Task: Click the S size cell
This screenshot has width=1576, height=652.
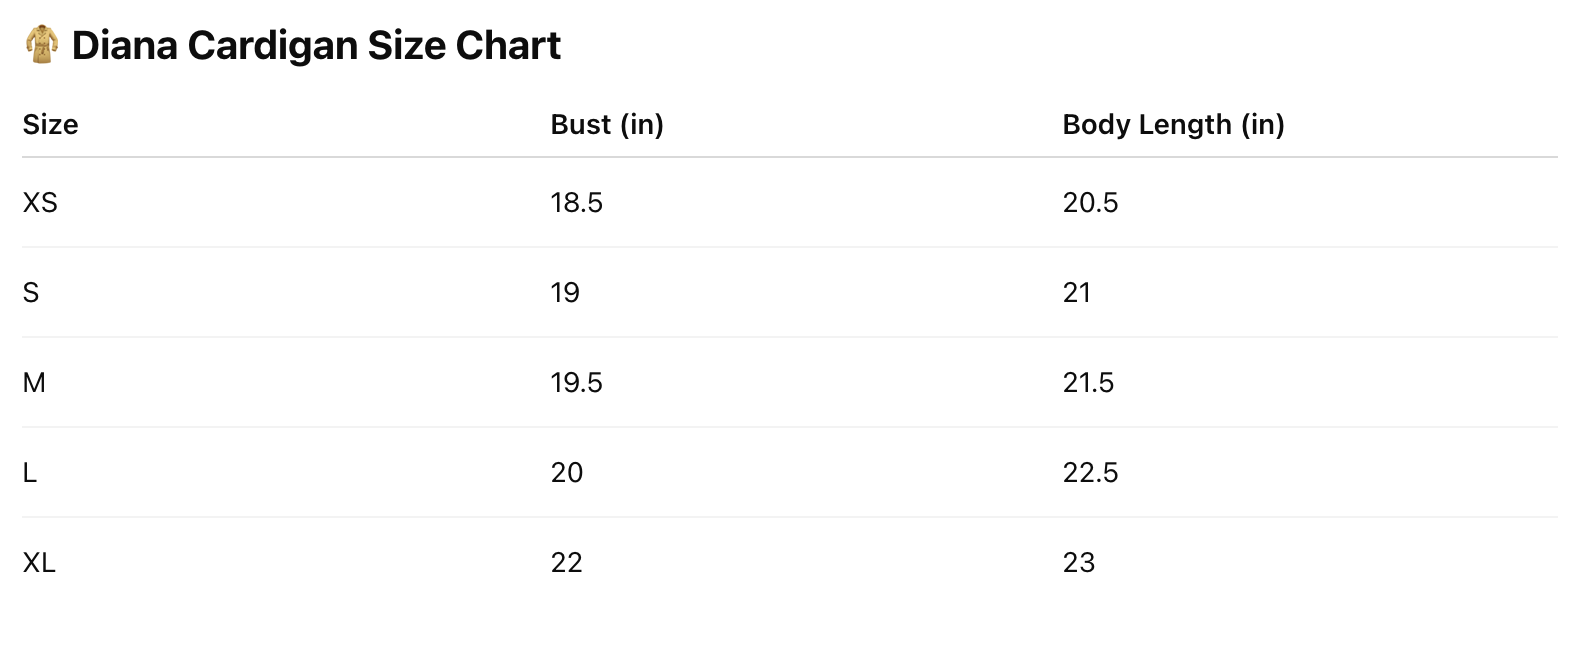Action: [x=31, y=293]
